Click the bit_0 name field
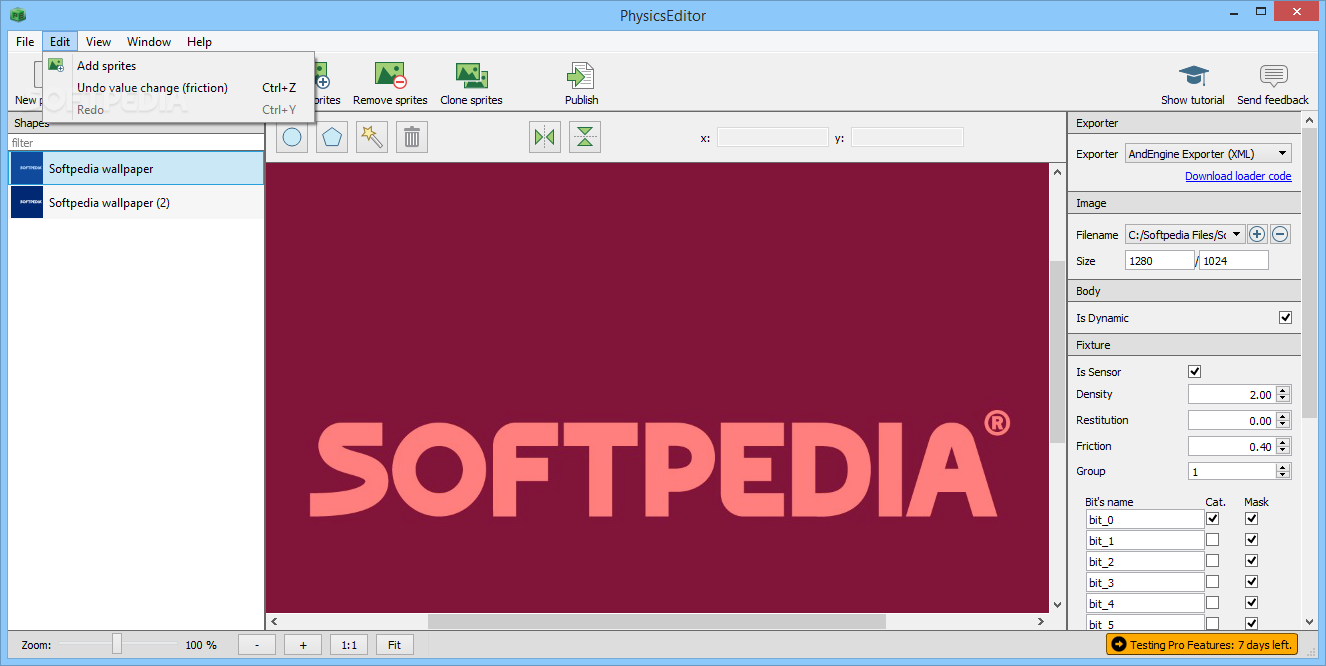1326x666 pixels. coord(1145,520)
